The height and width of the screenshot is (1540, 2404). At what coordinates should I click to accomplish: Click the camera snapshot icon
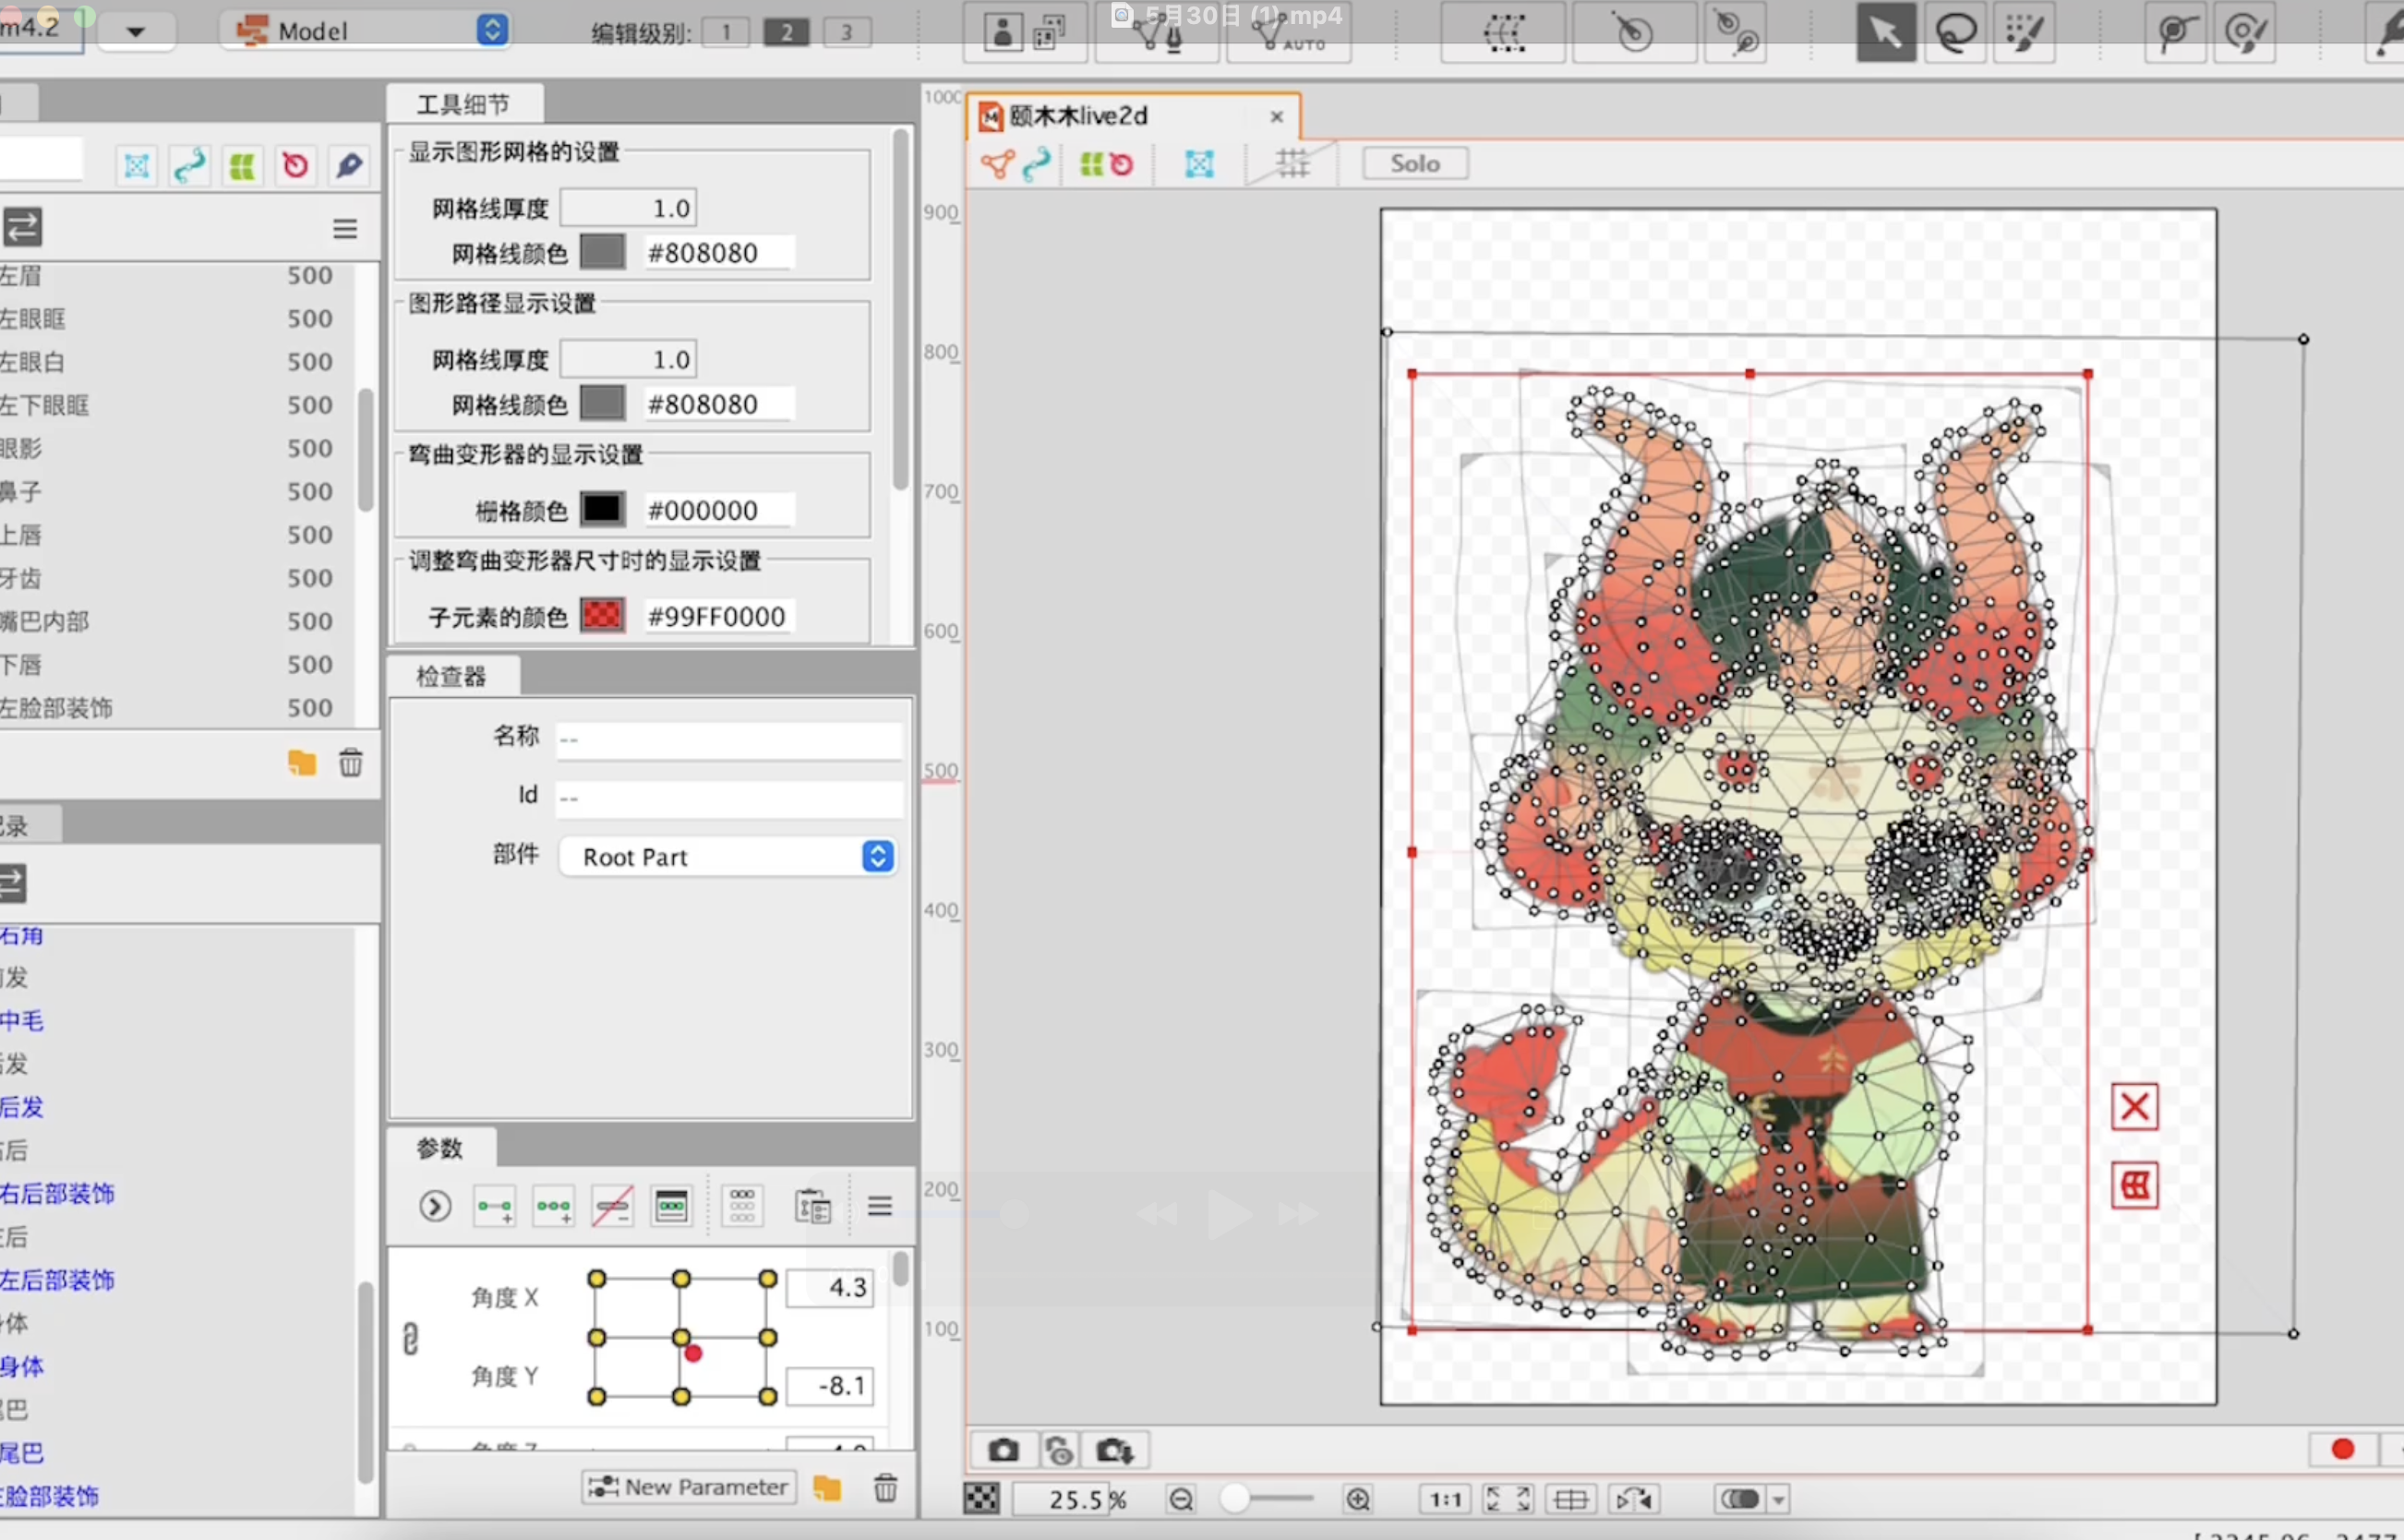(1003, 1450)
